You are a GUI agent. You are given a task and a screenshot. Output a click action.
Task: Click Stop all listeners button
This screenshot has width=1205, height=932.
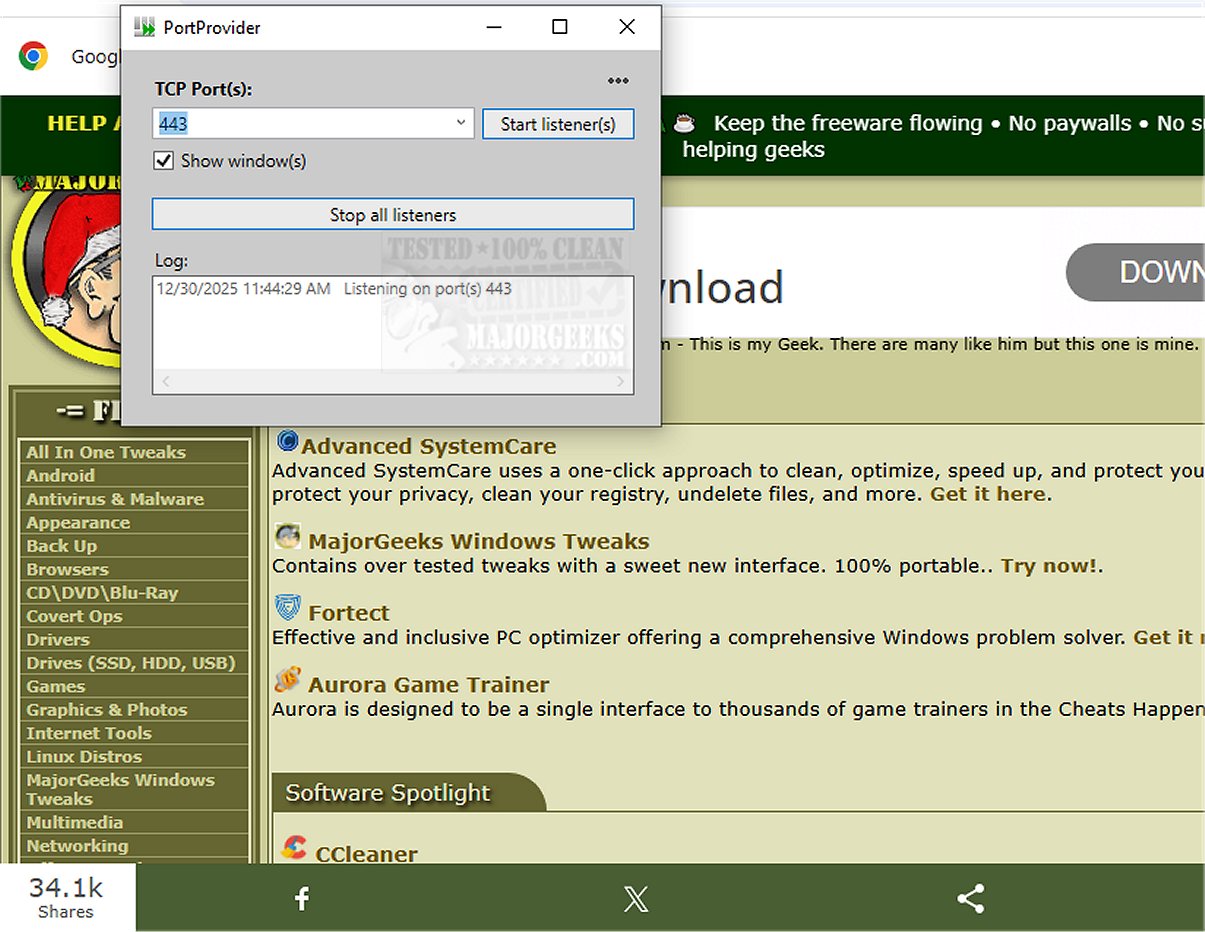tap(393, 215)
